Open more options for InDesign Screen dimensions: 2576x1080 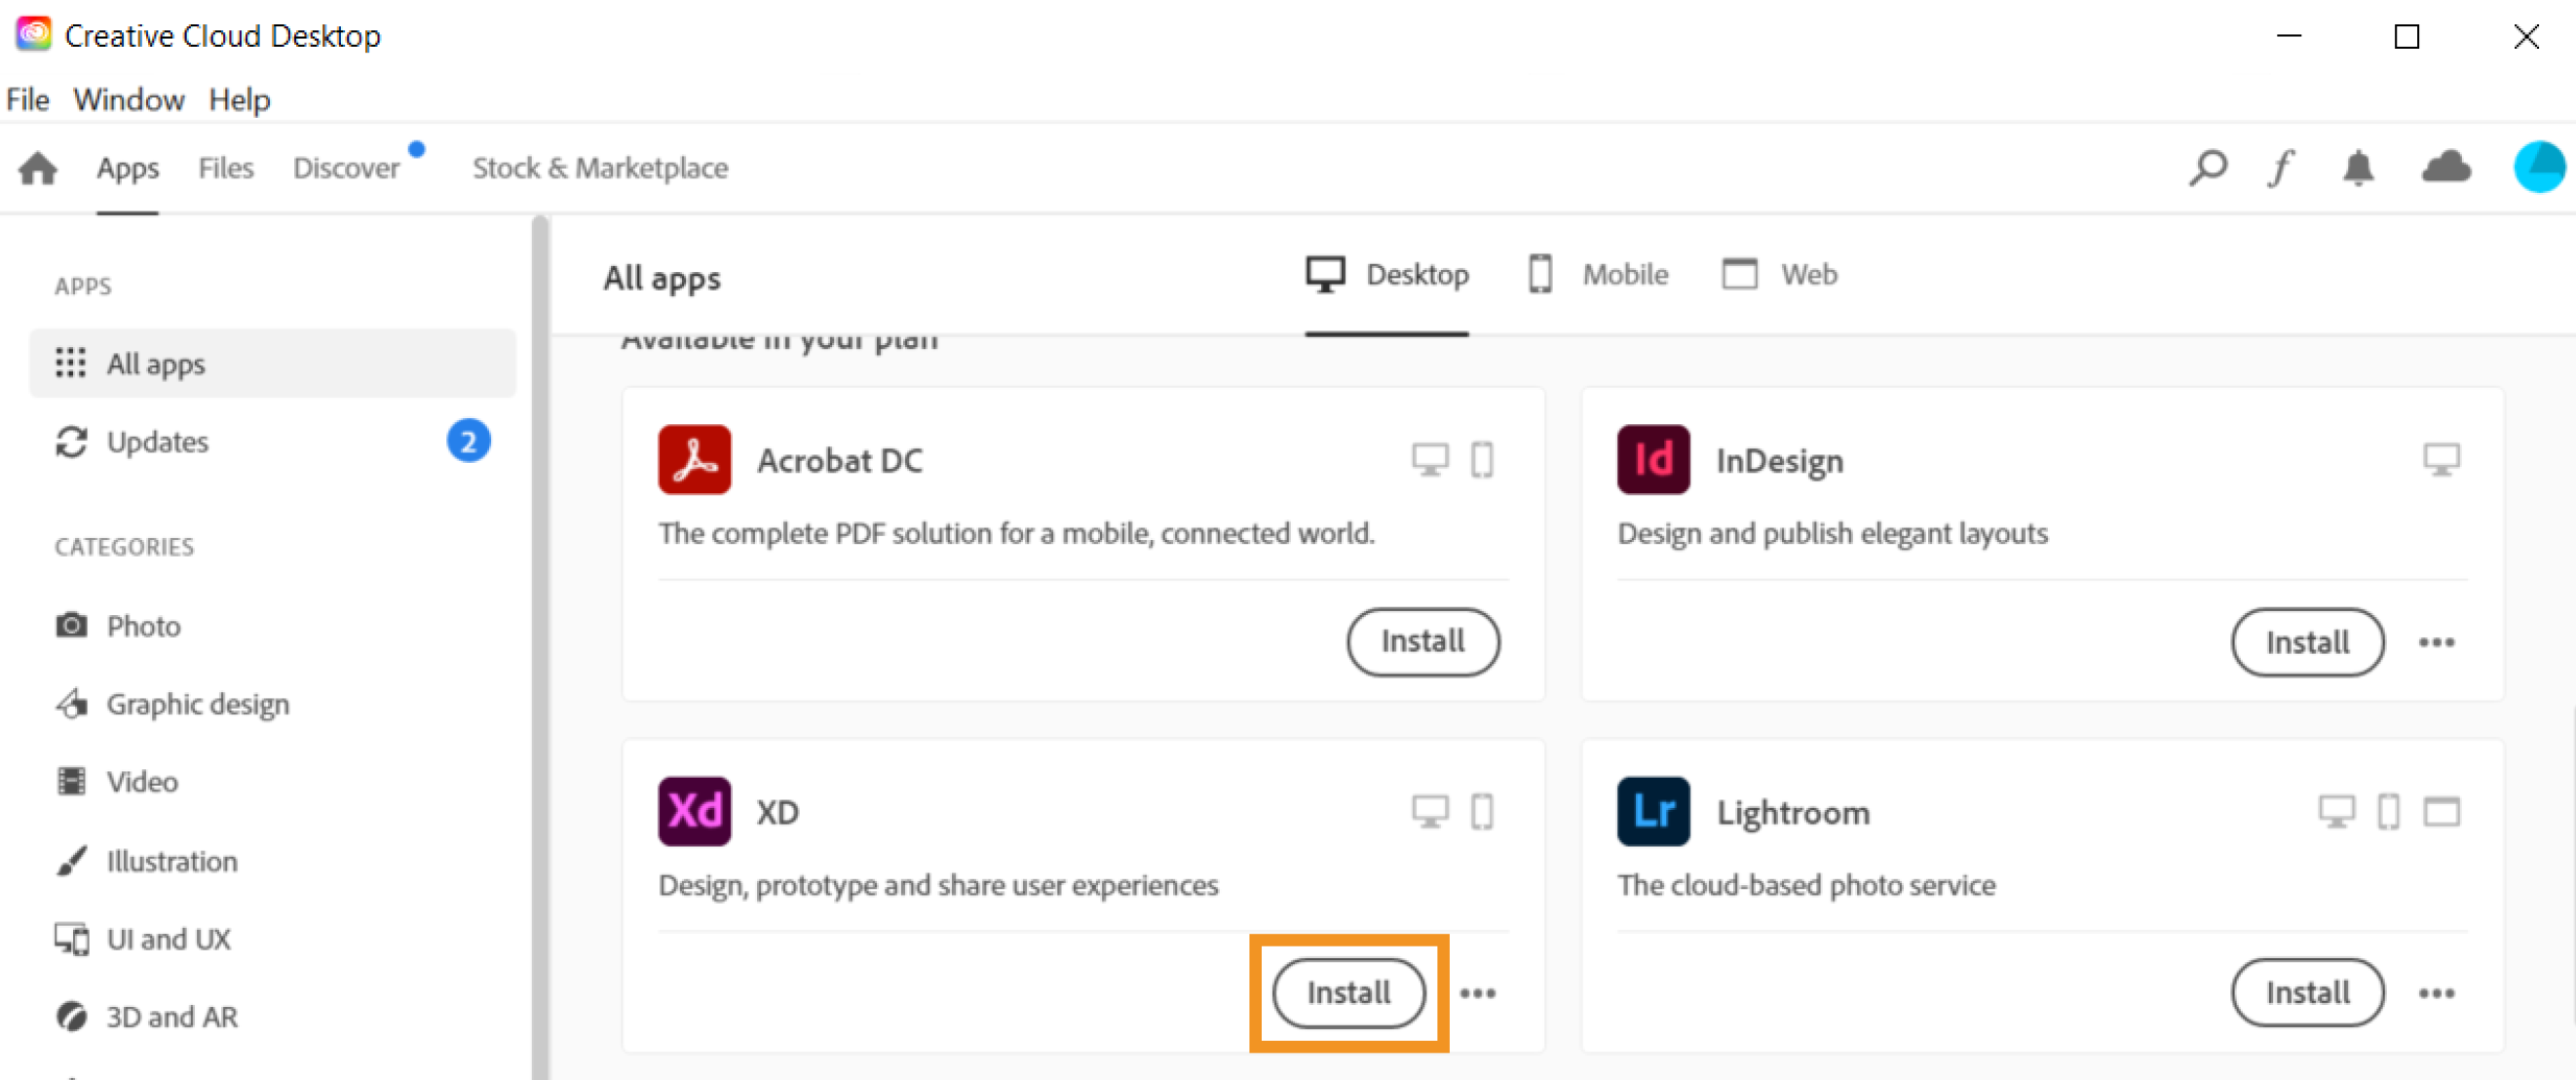click(2437, 643)
